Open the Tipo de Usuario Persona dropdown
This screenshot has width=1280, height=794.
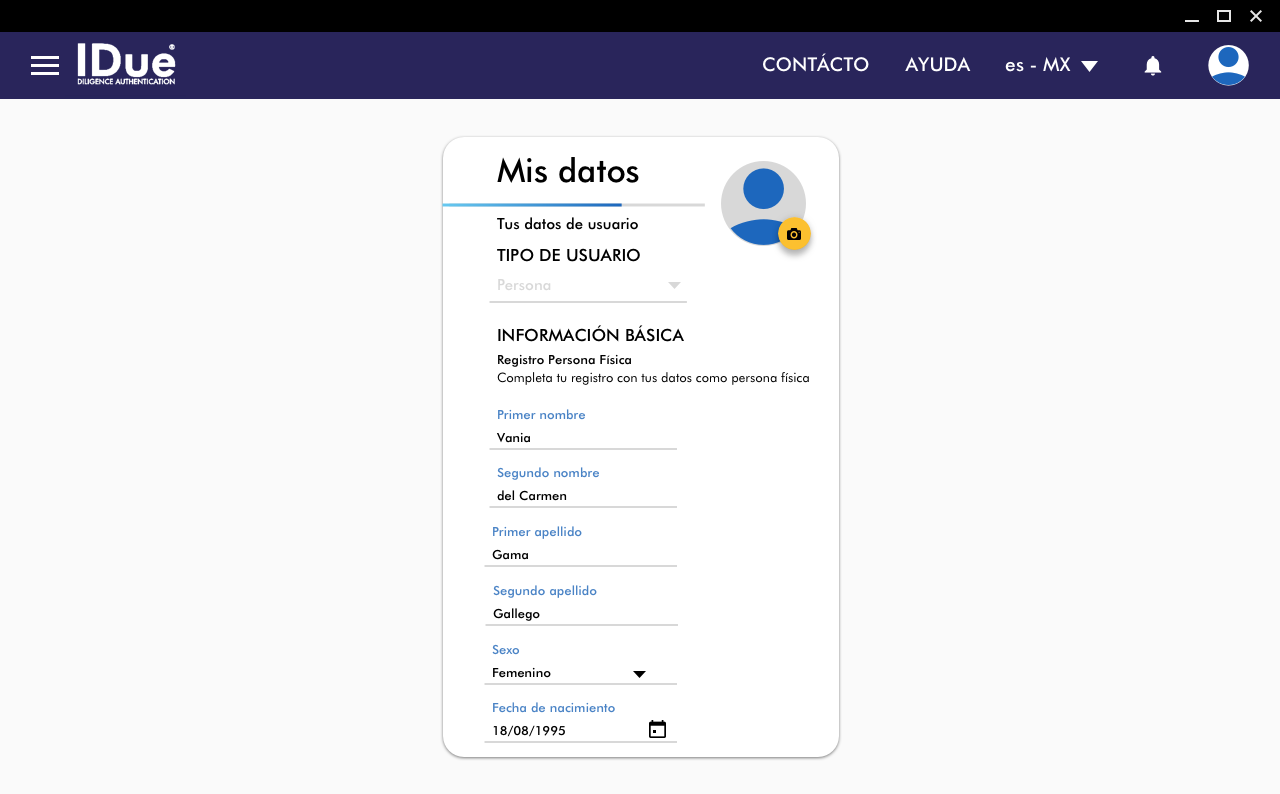click(x=588, y=286)
